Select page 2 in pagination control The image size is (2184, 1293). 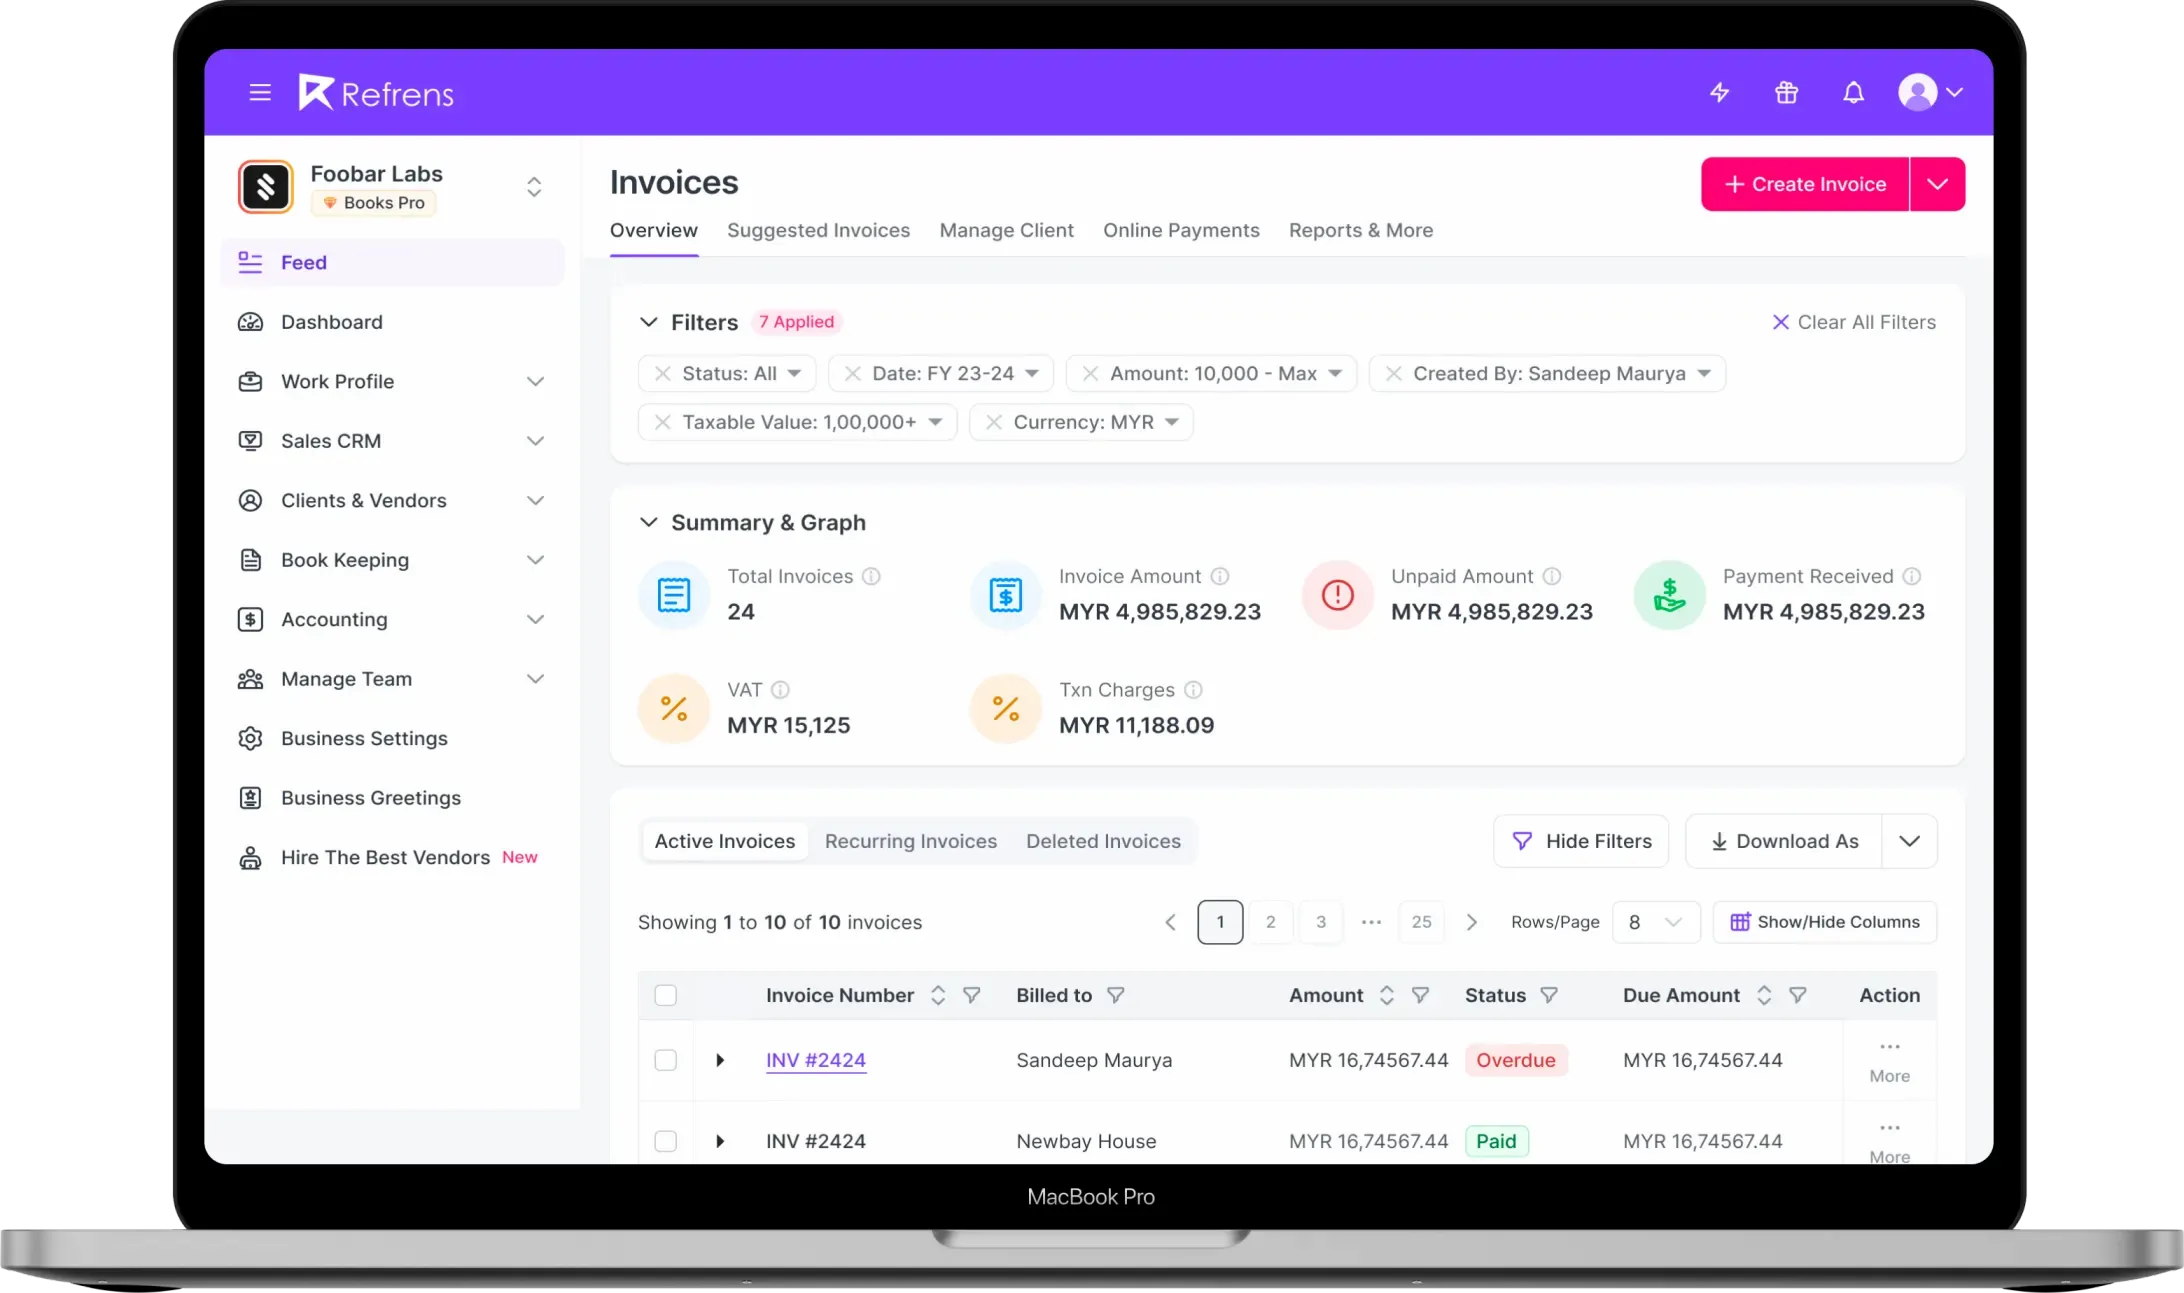[1270, 920]
